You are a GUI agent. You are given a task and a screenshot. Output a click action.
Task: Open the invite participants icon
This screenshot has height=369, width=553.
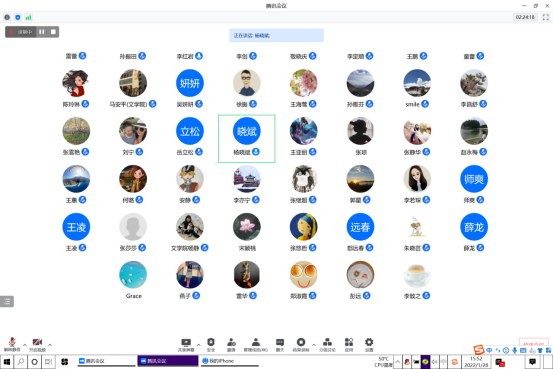tap(231, 345)
